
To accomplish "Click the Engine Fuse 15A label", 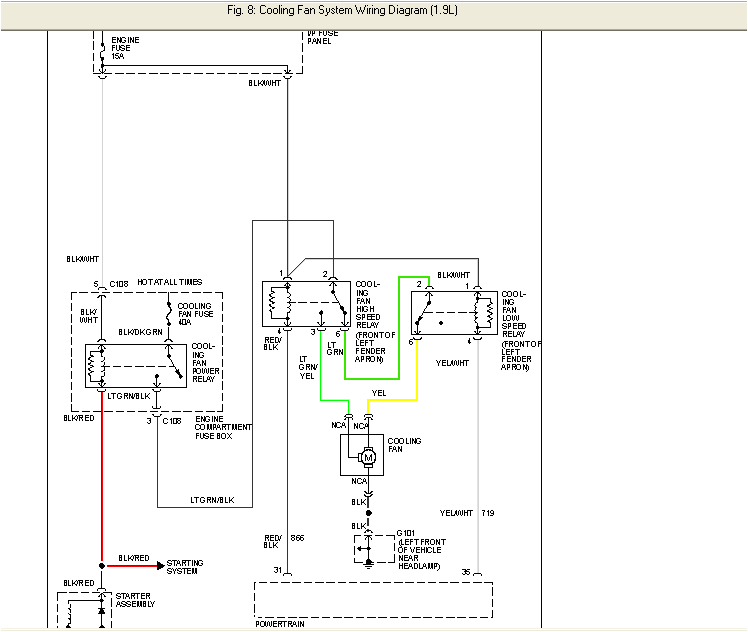I will coord(123,47).
